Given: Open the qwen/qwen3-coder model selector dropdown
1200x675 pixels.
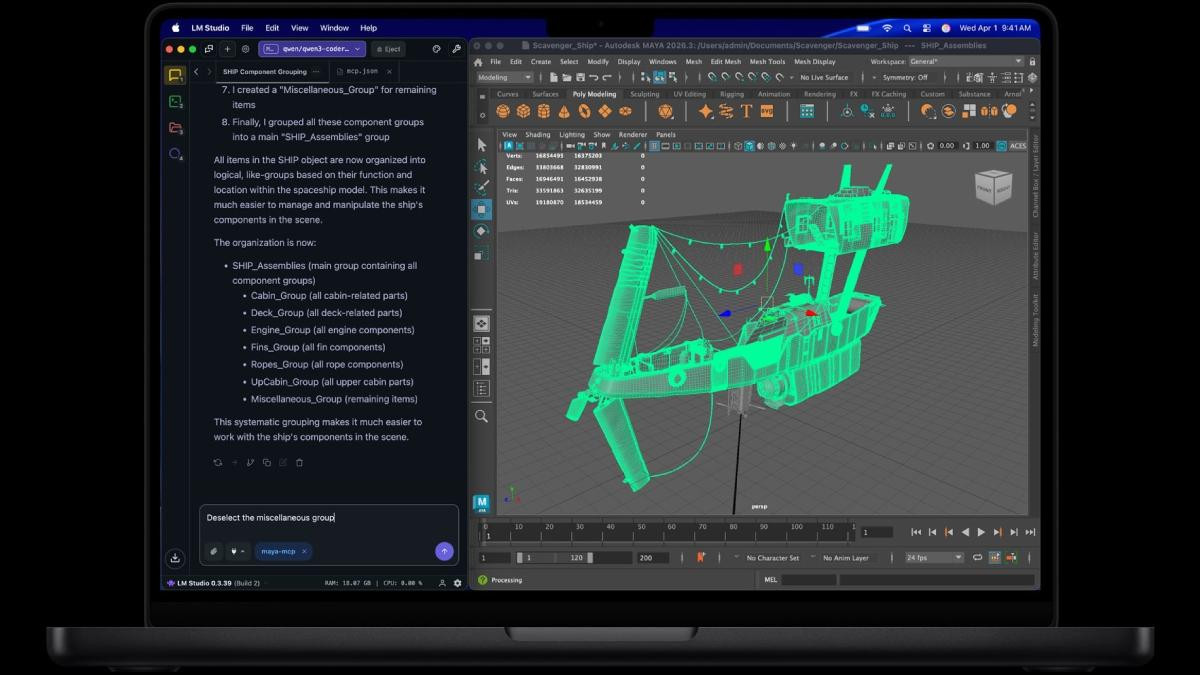Looking at the screenshot, I should tap(312, 48).
